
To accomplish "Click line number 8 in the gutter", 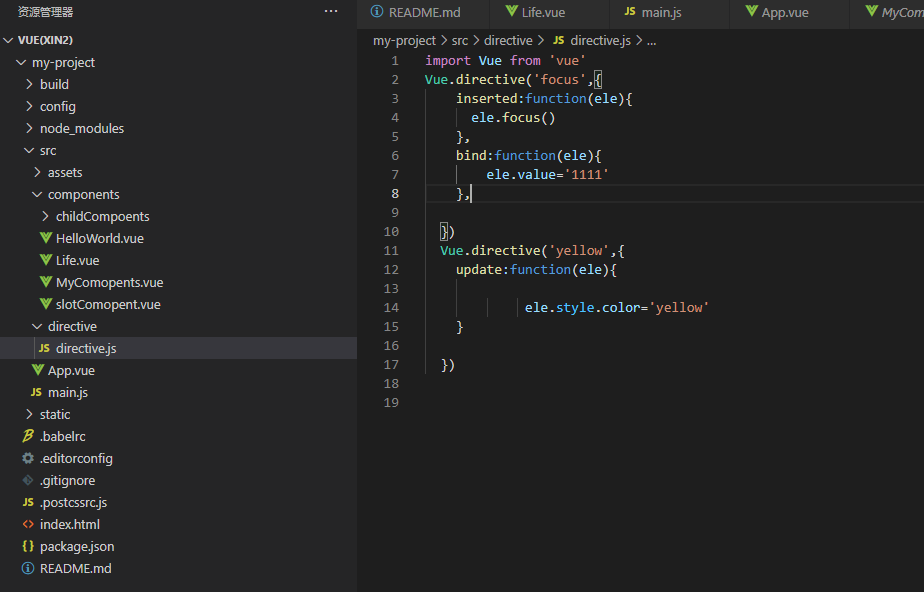I will click(395, 194).
